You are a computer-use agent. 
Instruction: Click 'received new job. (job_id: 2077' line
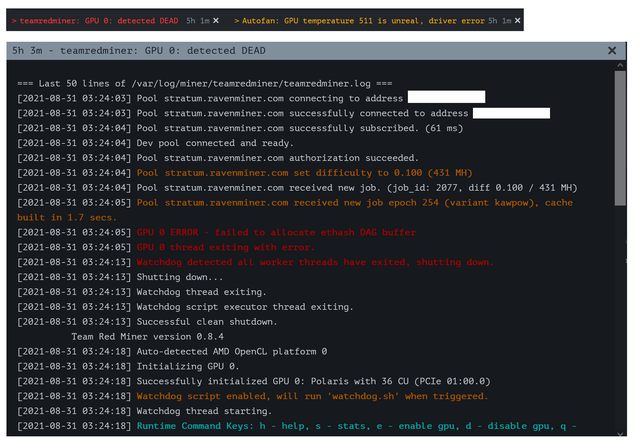point(297,188)
